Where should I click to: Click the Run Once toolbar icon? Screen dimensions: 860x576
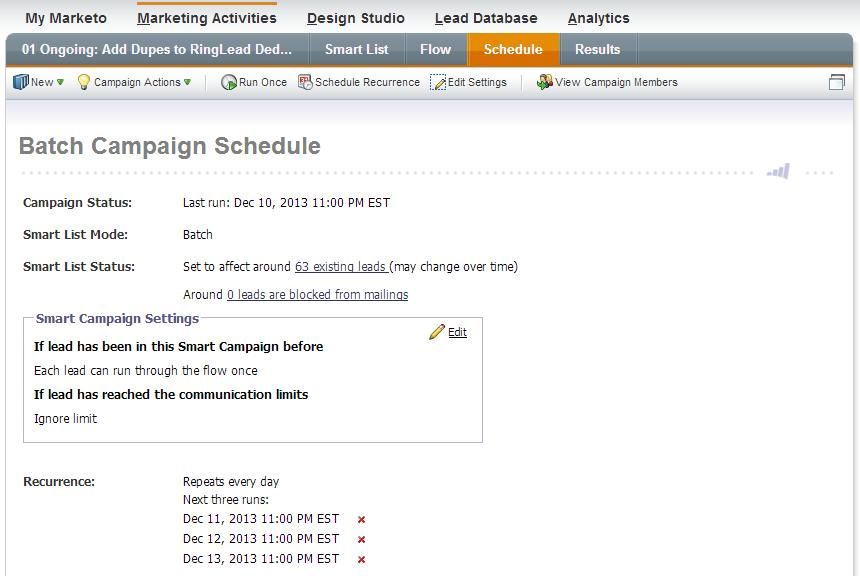(229, 83)
